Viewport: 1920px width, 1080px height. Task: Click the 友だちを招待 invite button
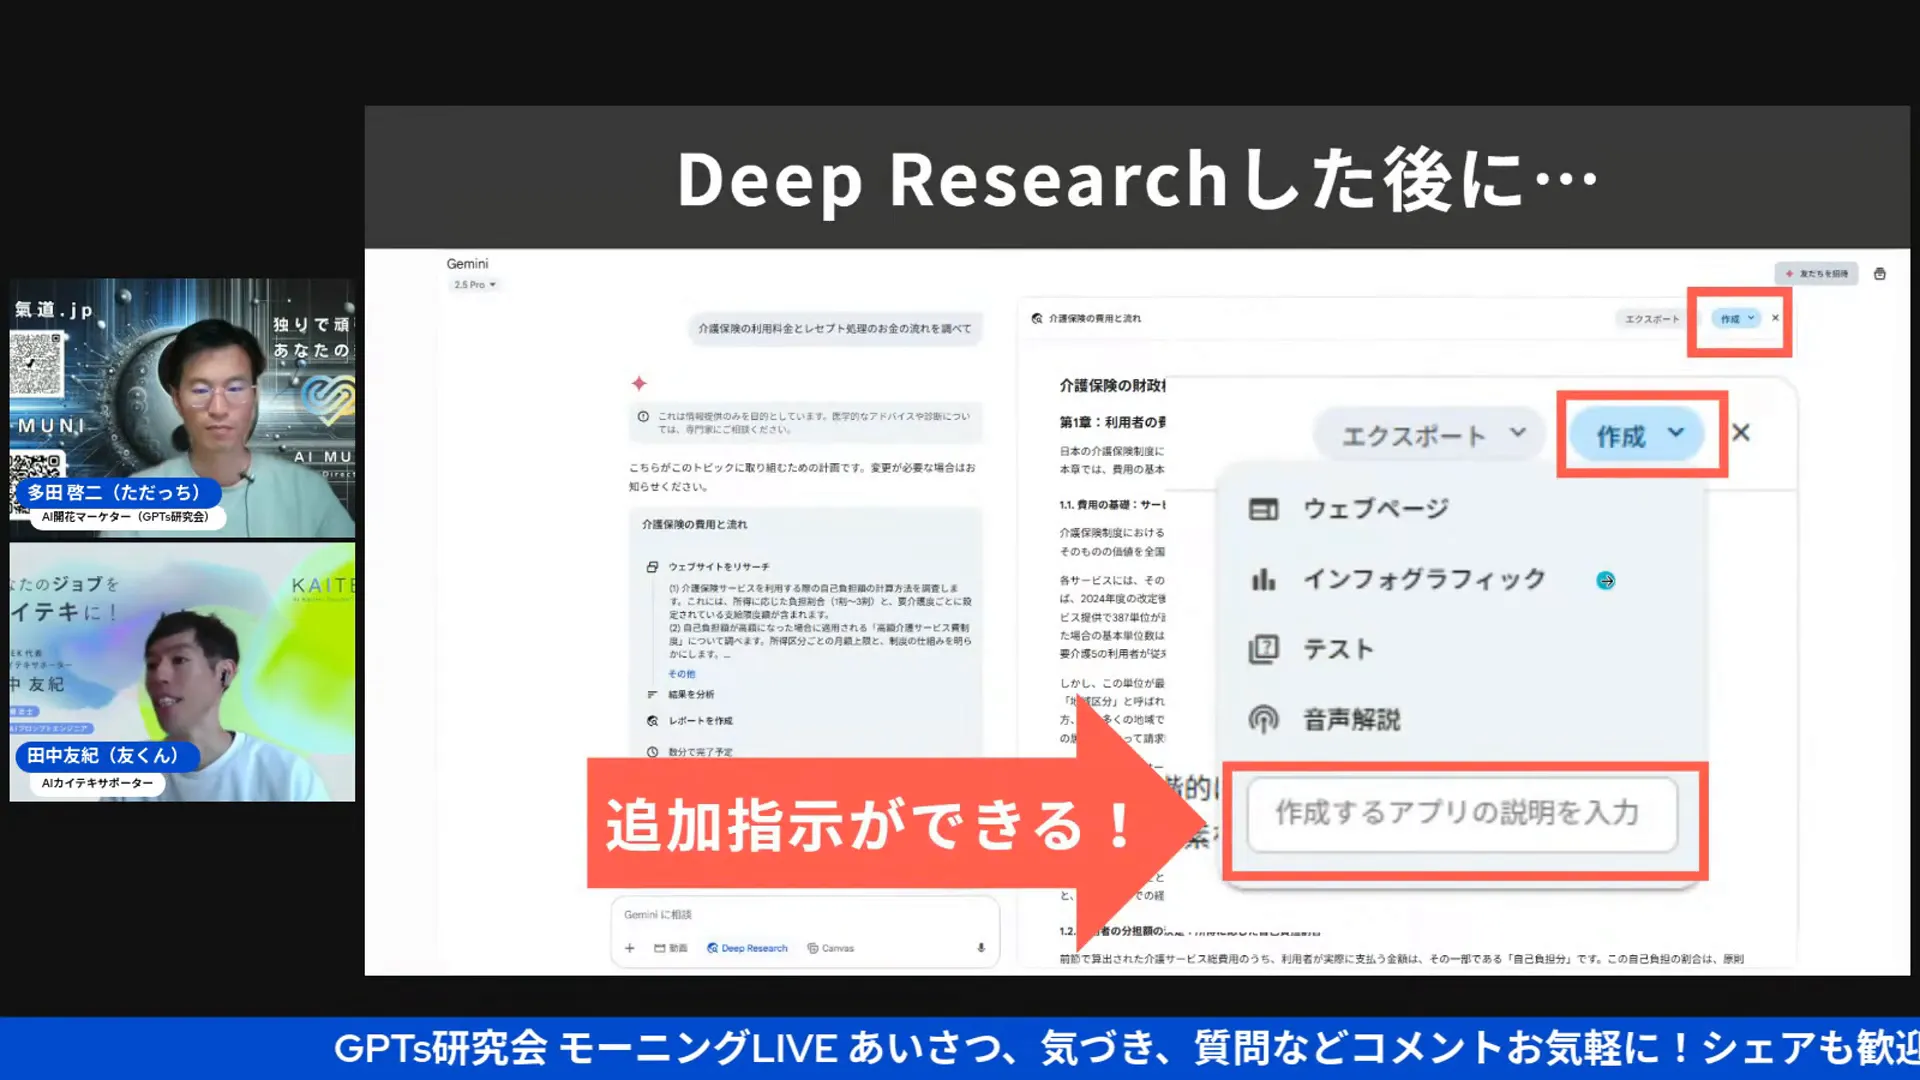click(x=1817, y=274)
